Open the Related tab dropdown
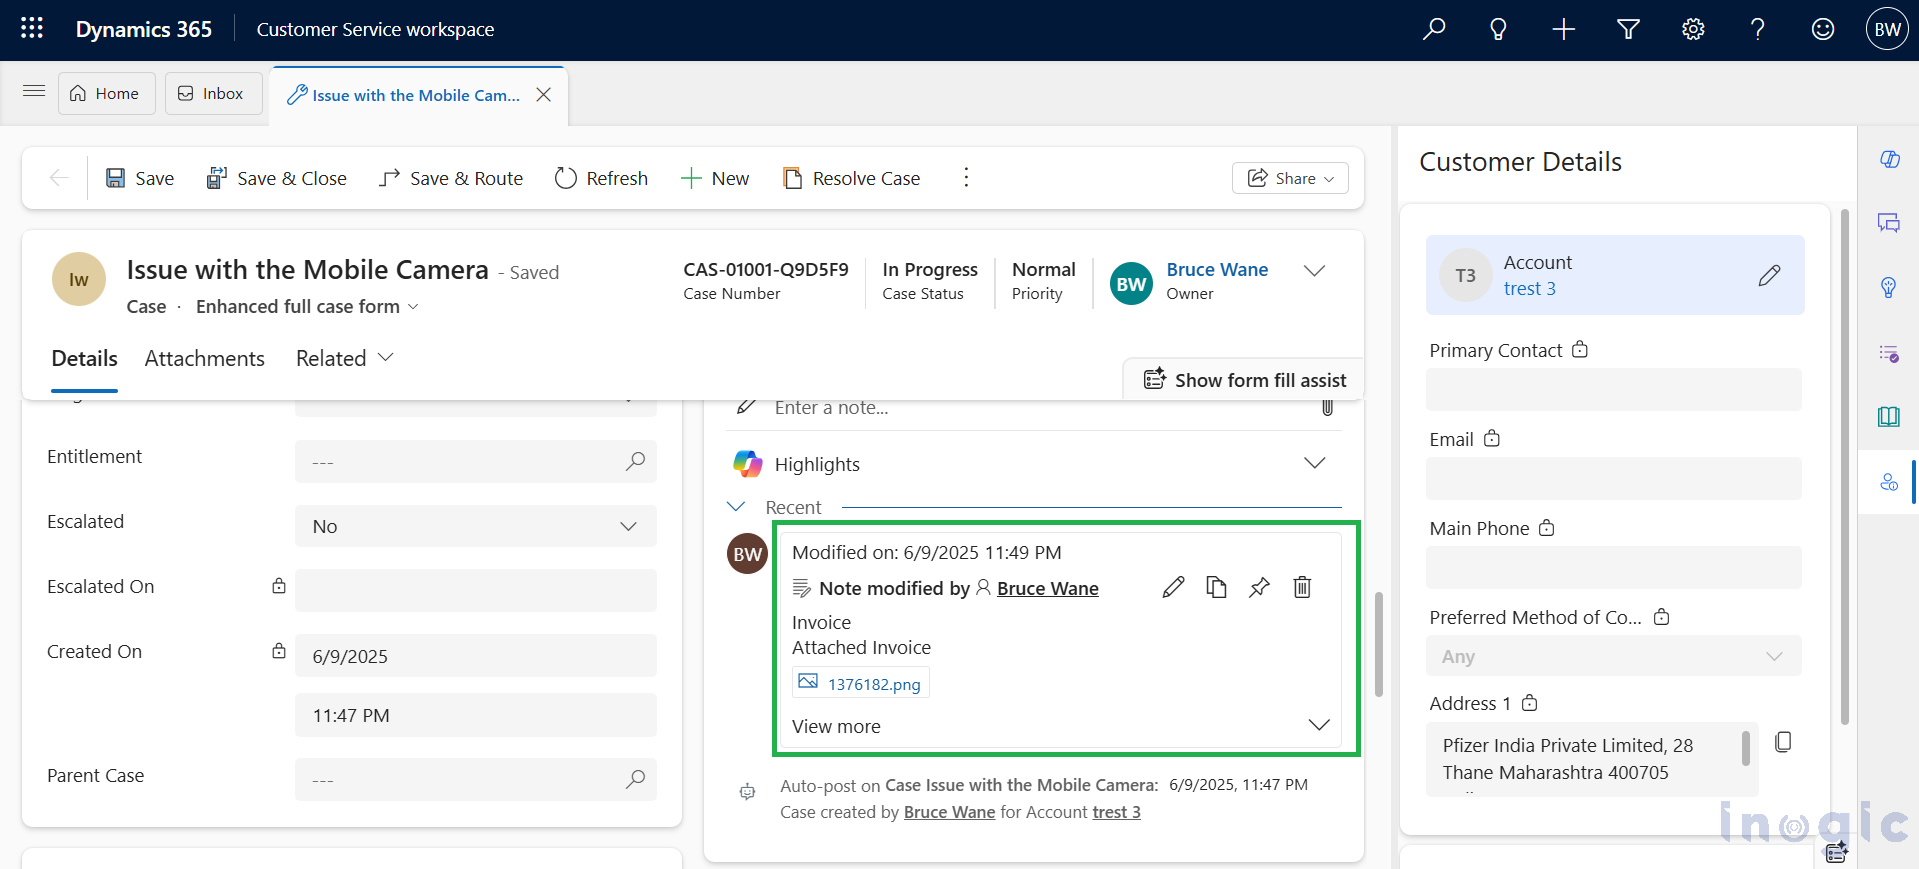Viewport: 1919px width, 869px height. (345, 358)
